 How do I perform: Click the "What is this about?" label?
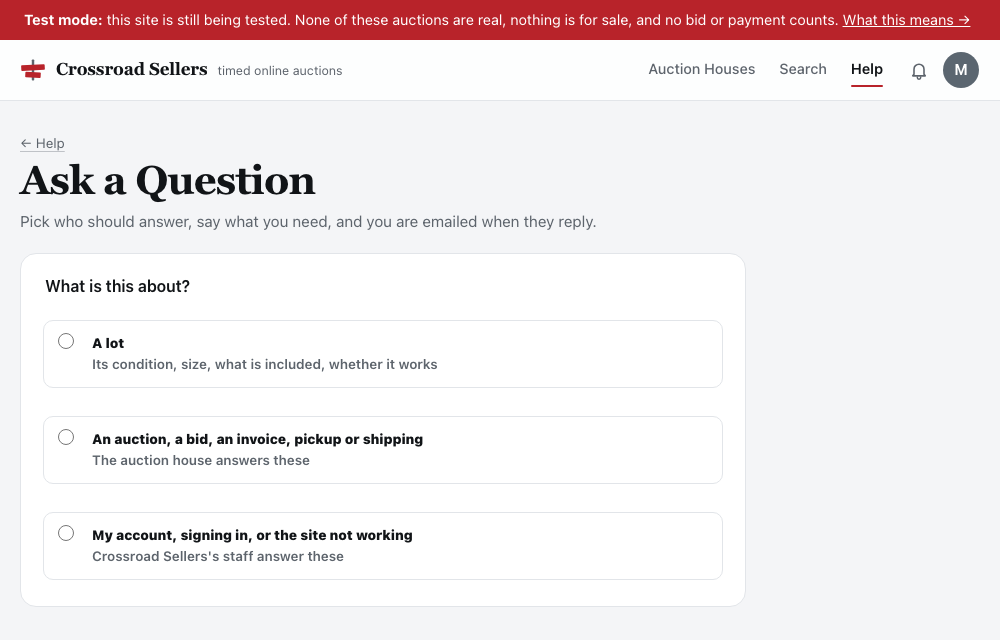117,286
